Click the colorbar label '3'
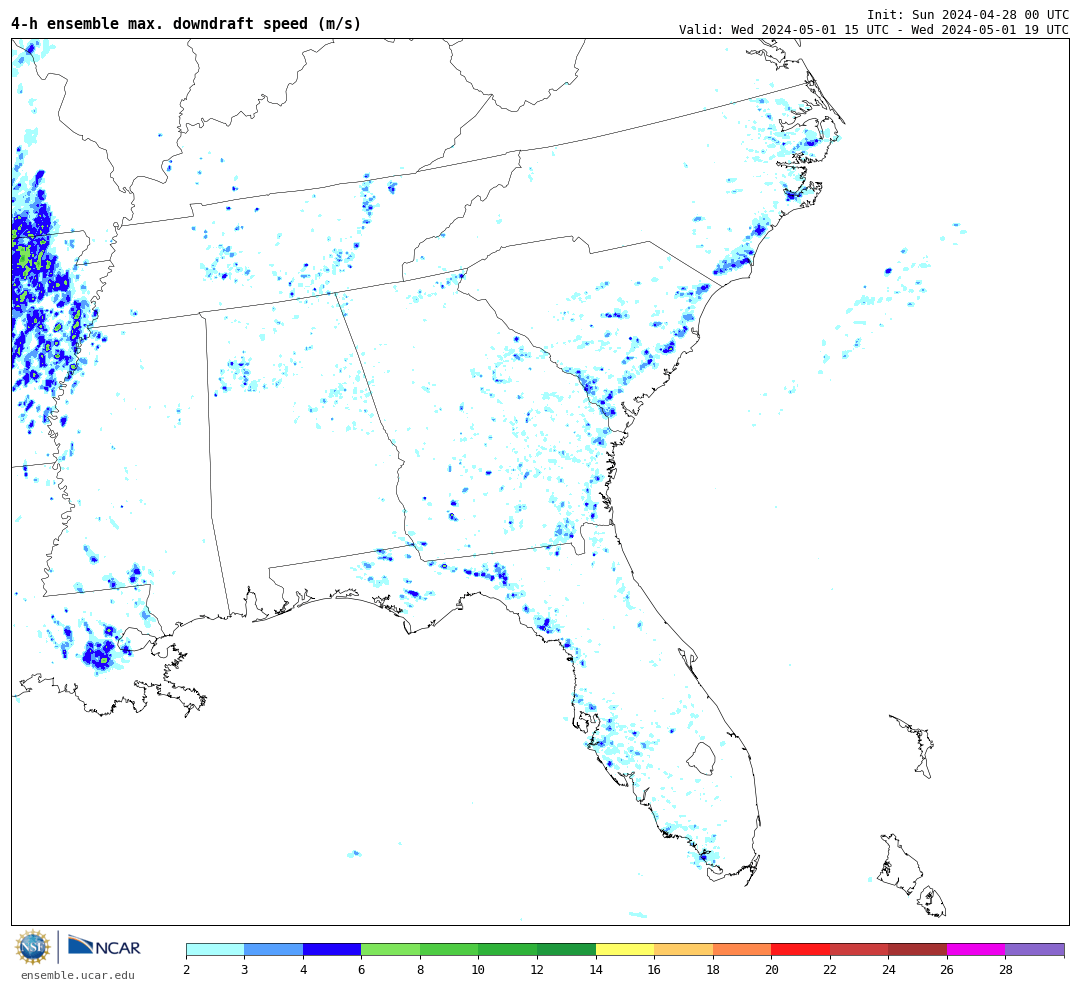The height and width of the screenshot is (988, 1080). point(245,969)
